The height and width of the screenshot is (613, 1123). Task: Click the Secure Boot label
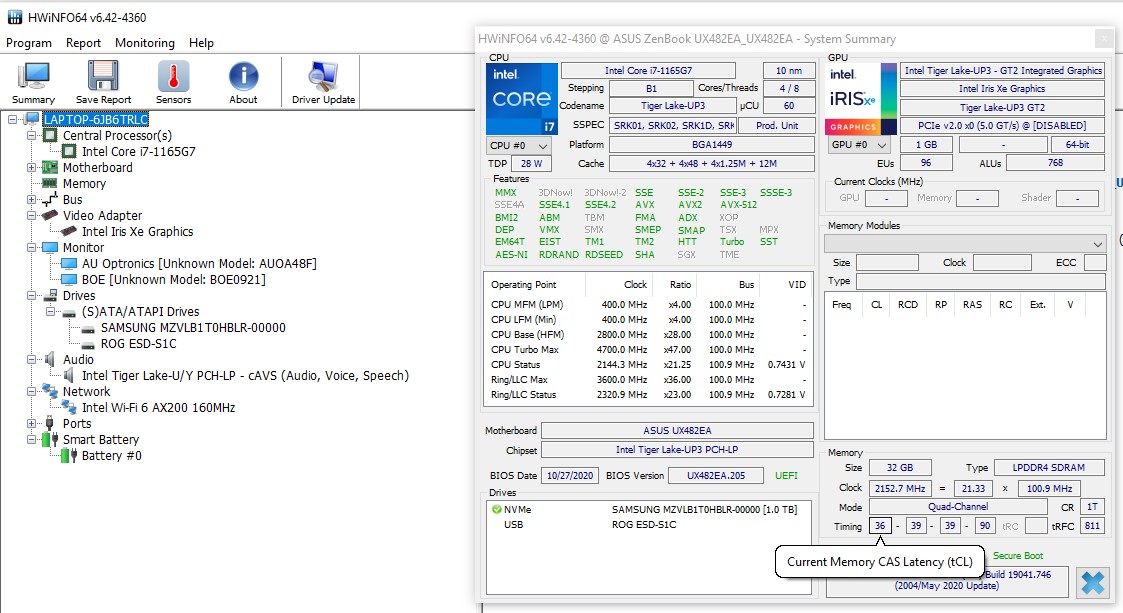click(1018, 556)
